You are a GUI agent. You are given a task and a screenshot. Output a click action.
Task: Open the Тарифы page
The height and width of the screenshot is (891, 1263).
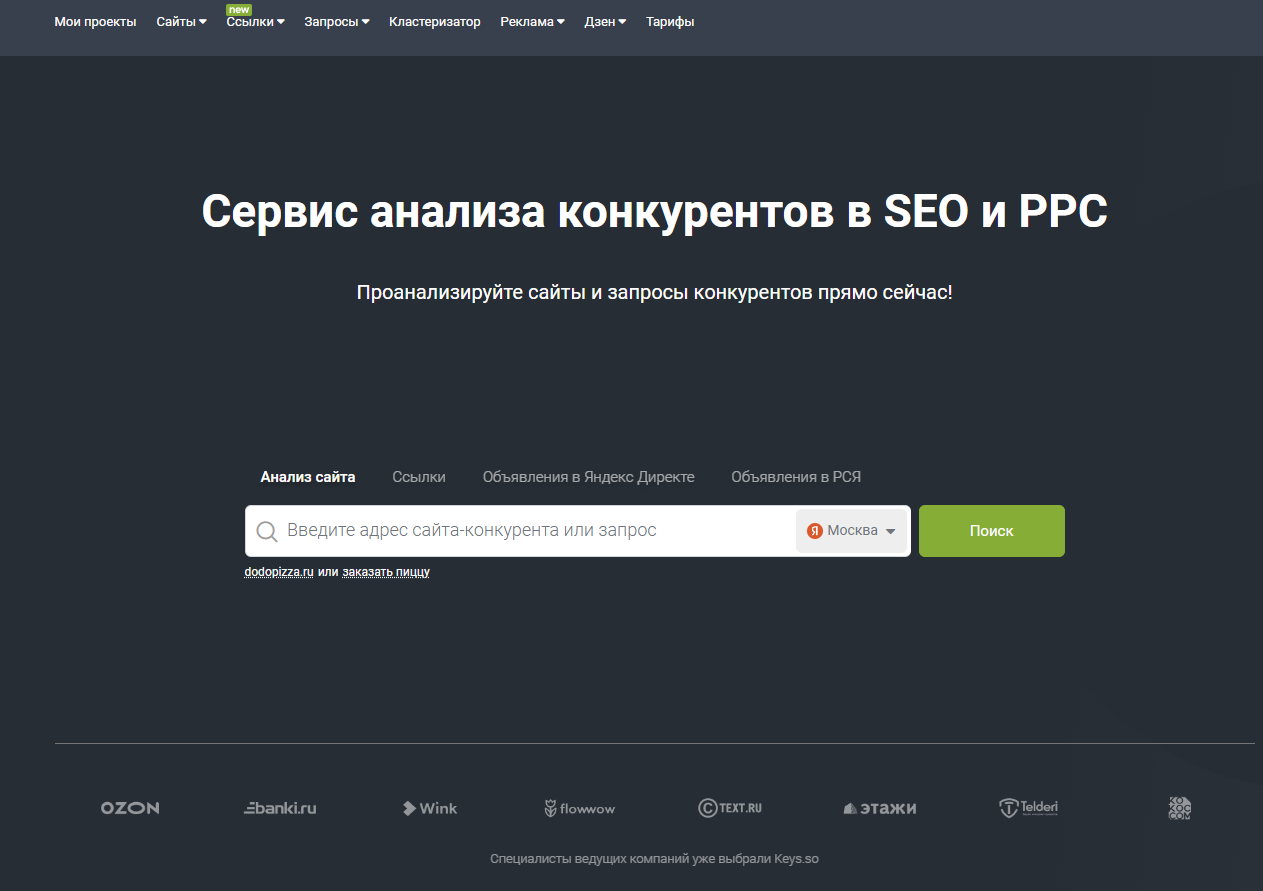670,22
